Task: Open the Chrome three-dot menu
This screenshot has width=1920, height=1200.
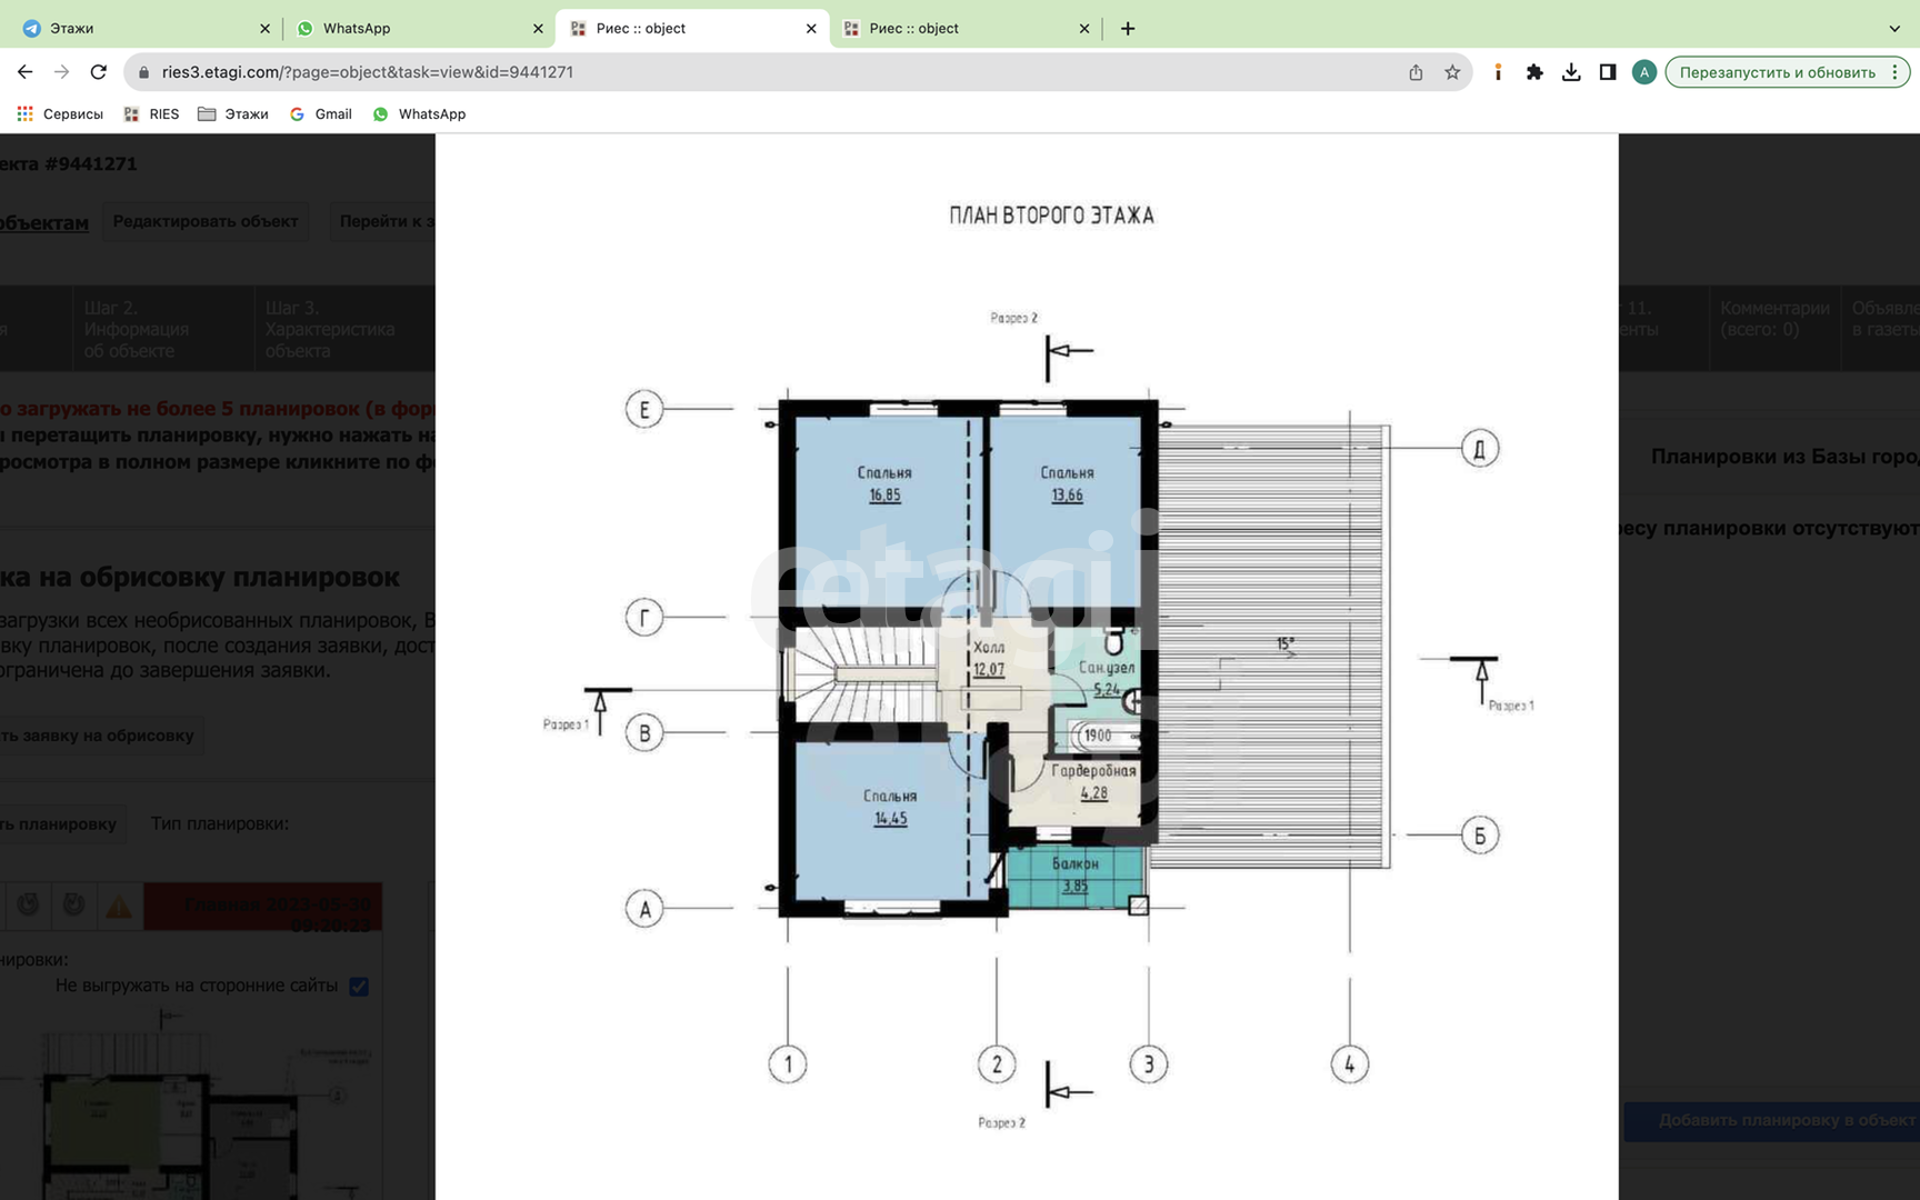Action: point(1894,72)
